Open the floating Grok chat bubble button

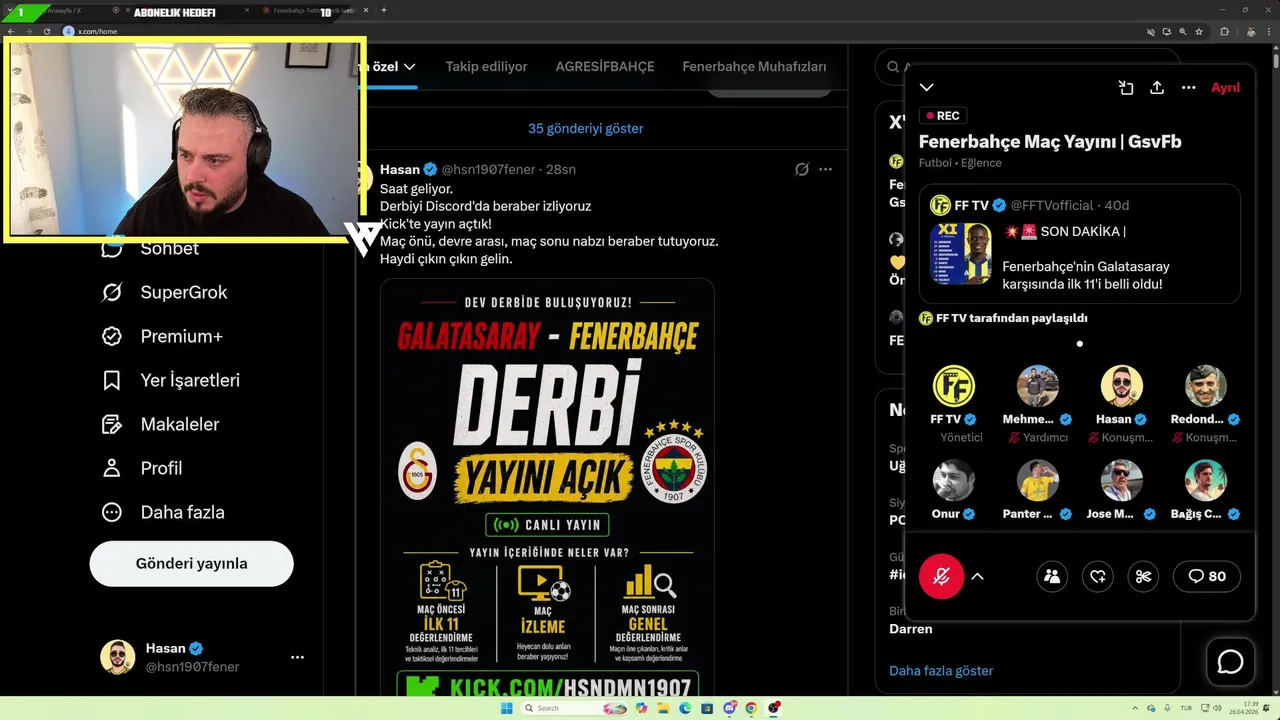[1230, 662]
